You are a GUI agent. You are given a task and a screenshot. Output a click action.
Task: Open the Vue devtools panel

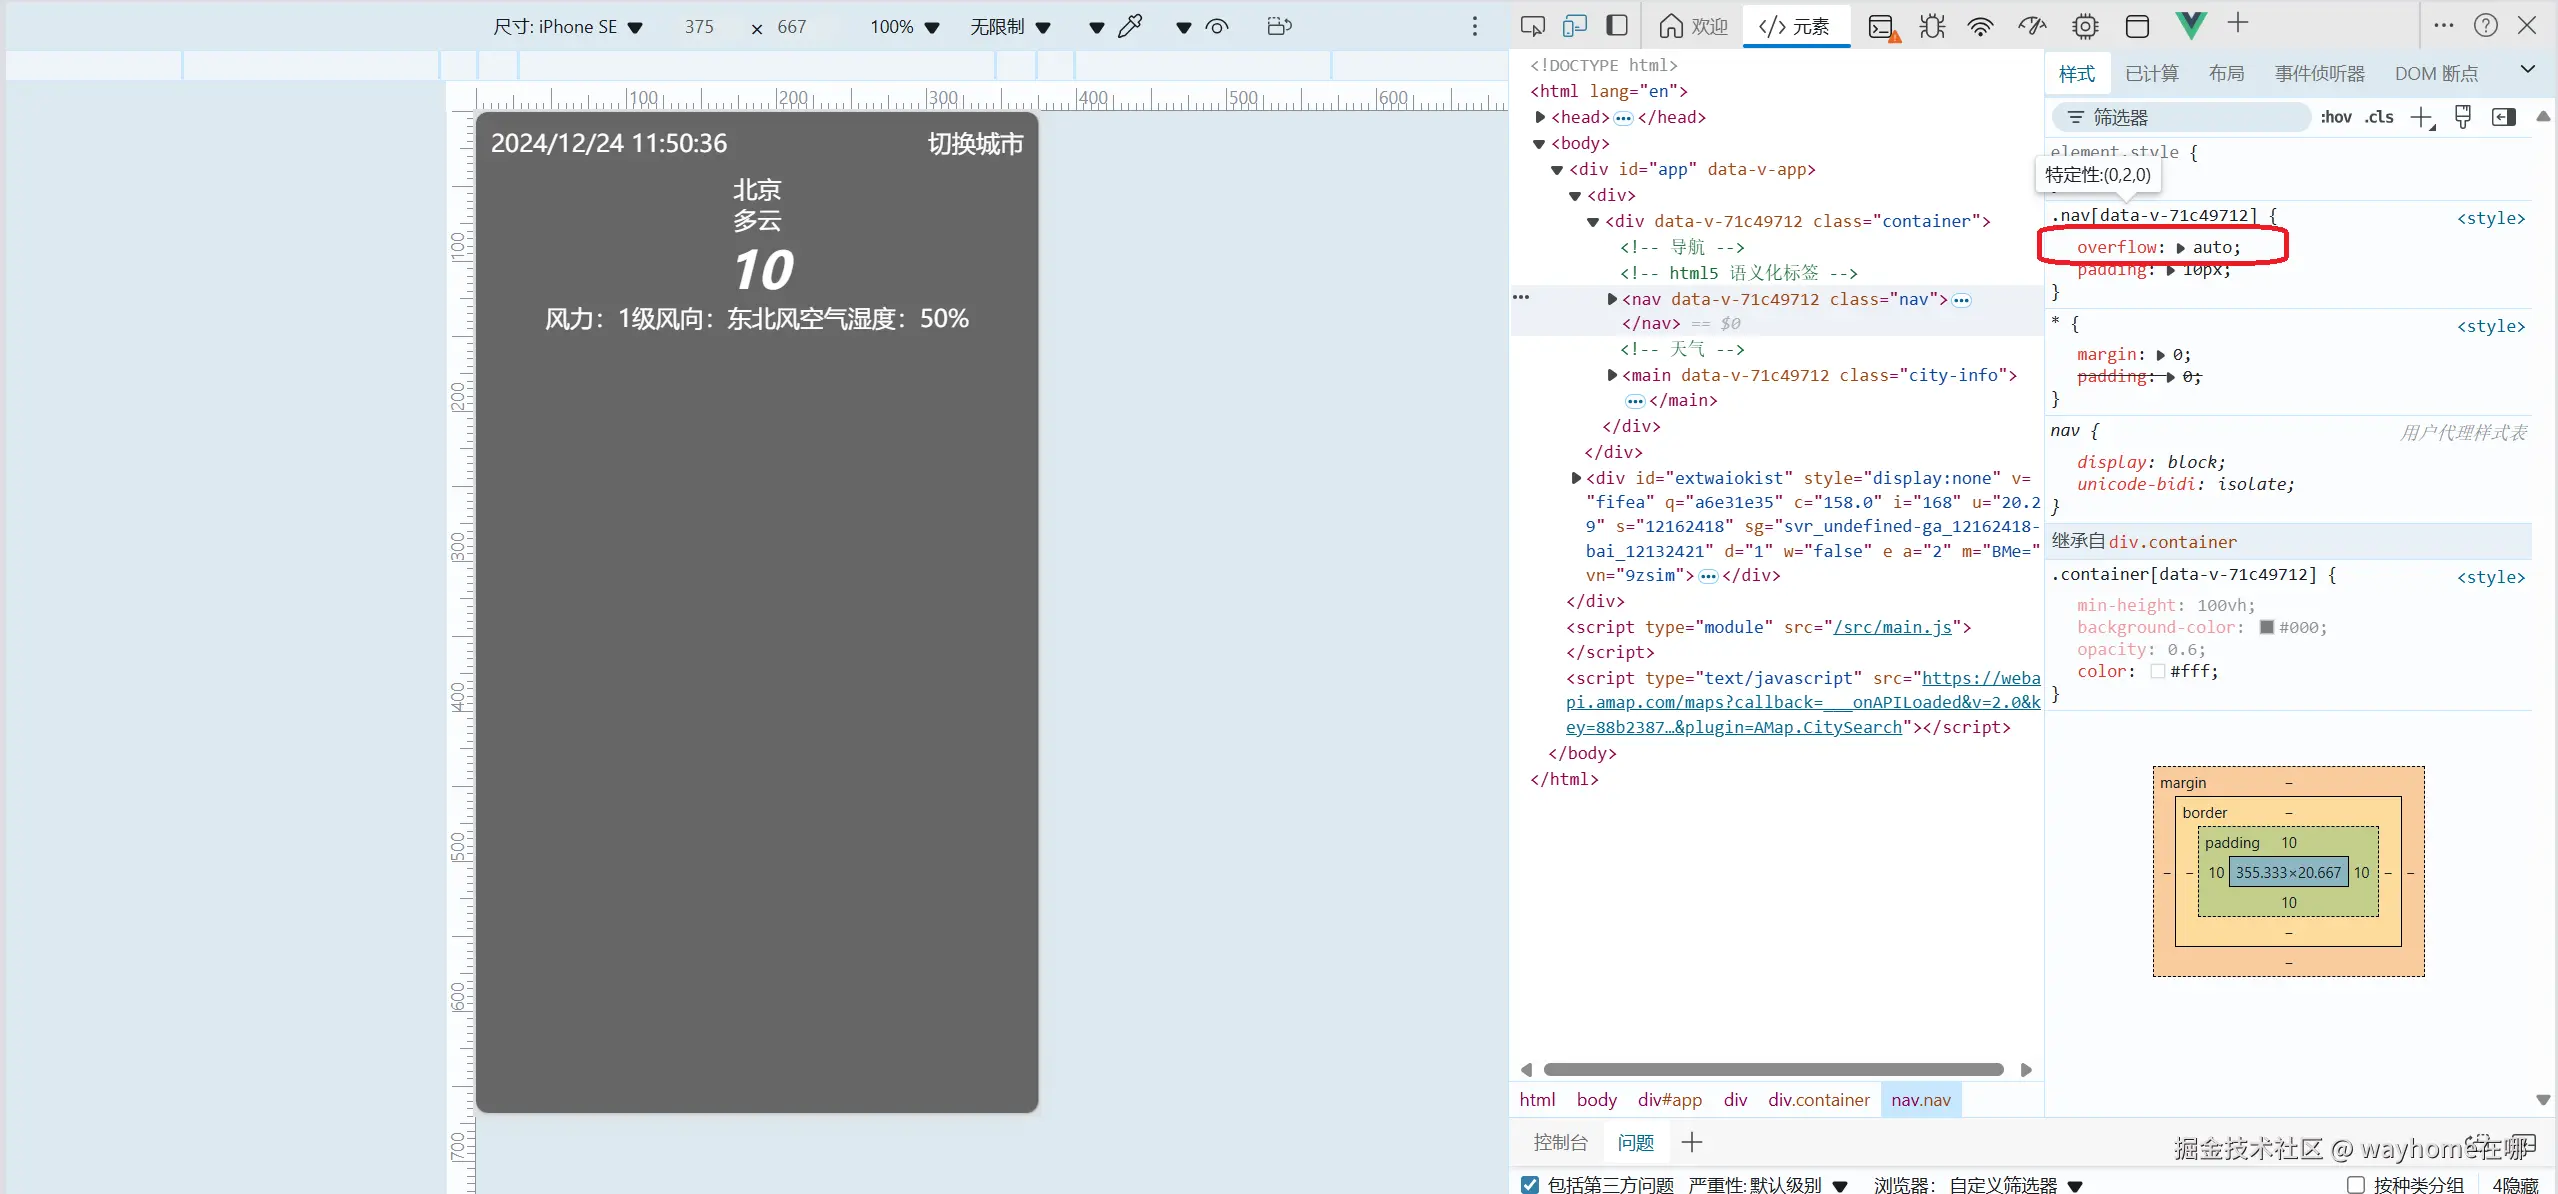click(2190, 26)
